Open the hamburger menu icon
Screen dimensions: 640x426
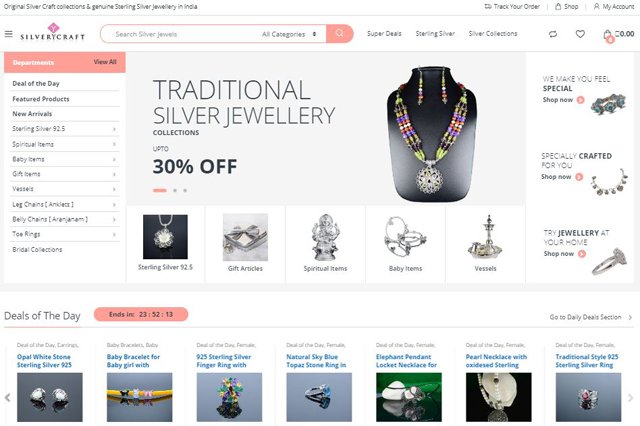point(9,34)
